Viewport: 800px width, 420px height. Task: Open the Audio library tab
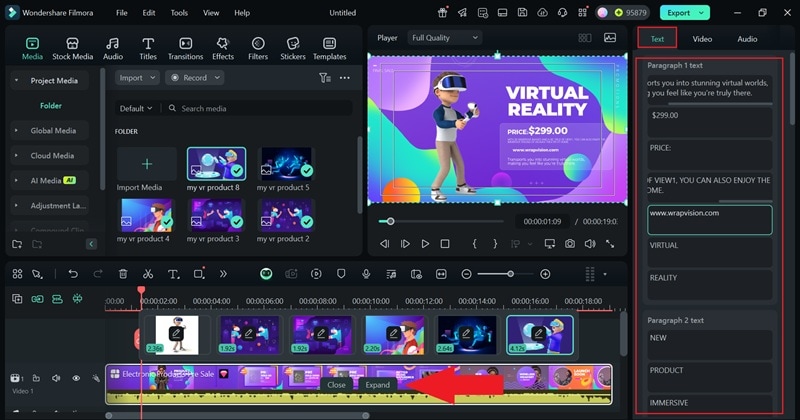click(x=113, y=49)
